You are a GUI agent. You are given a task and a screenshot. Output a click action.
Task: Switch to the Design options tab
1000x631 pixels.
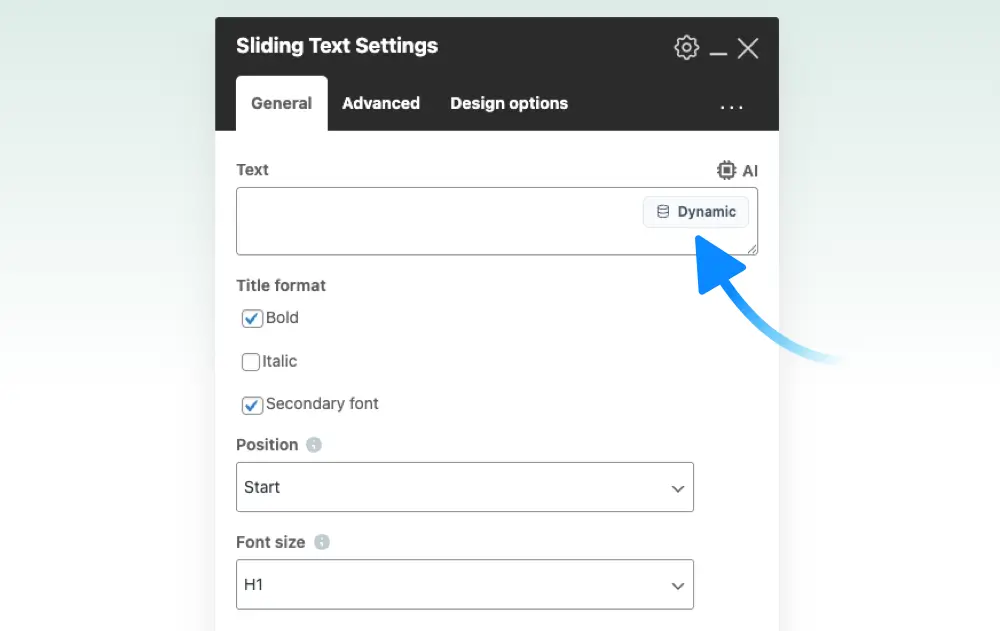pos(509,103)
